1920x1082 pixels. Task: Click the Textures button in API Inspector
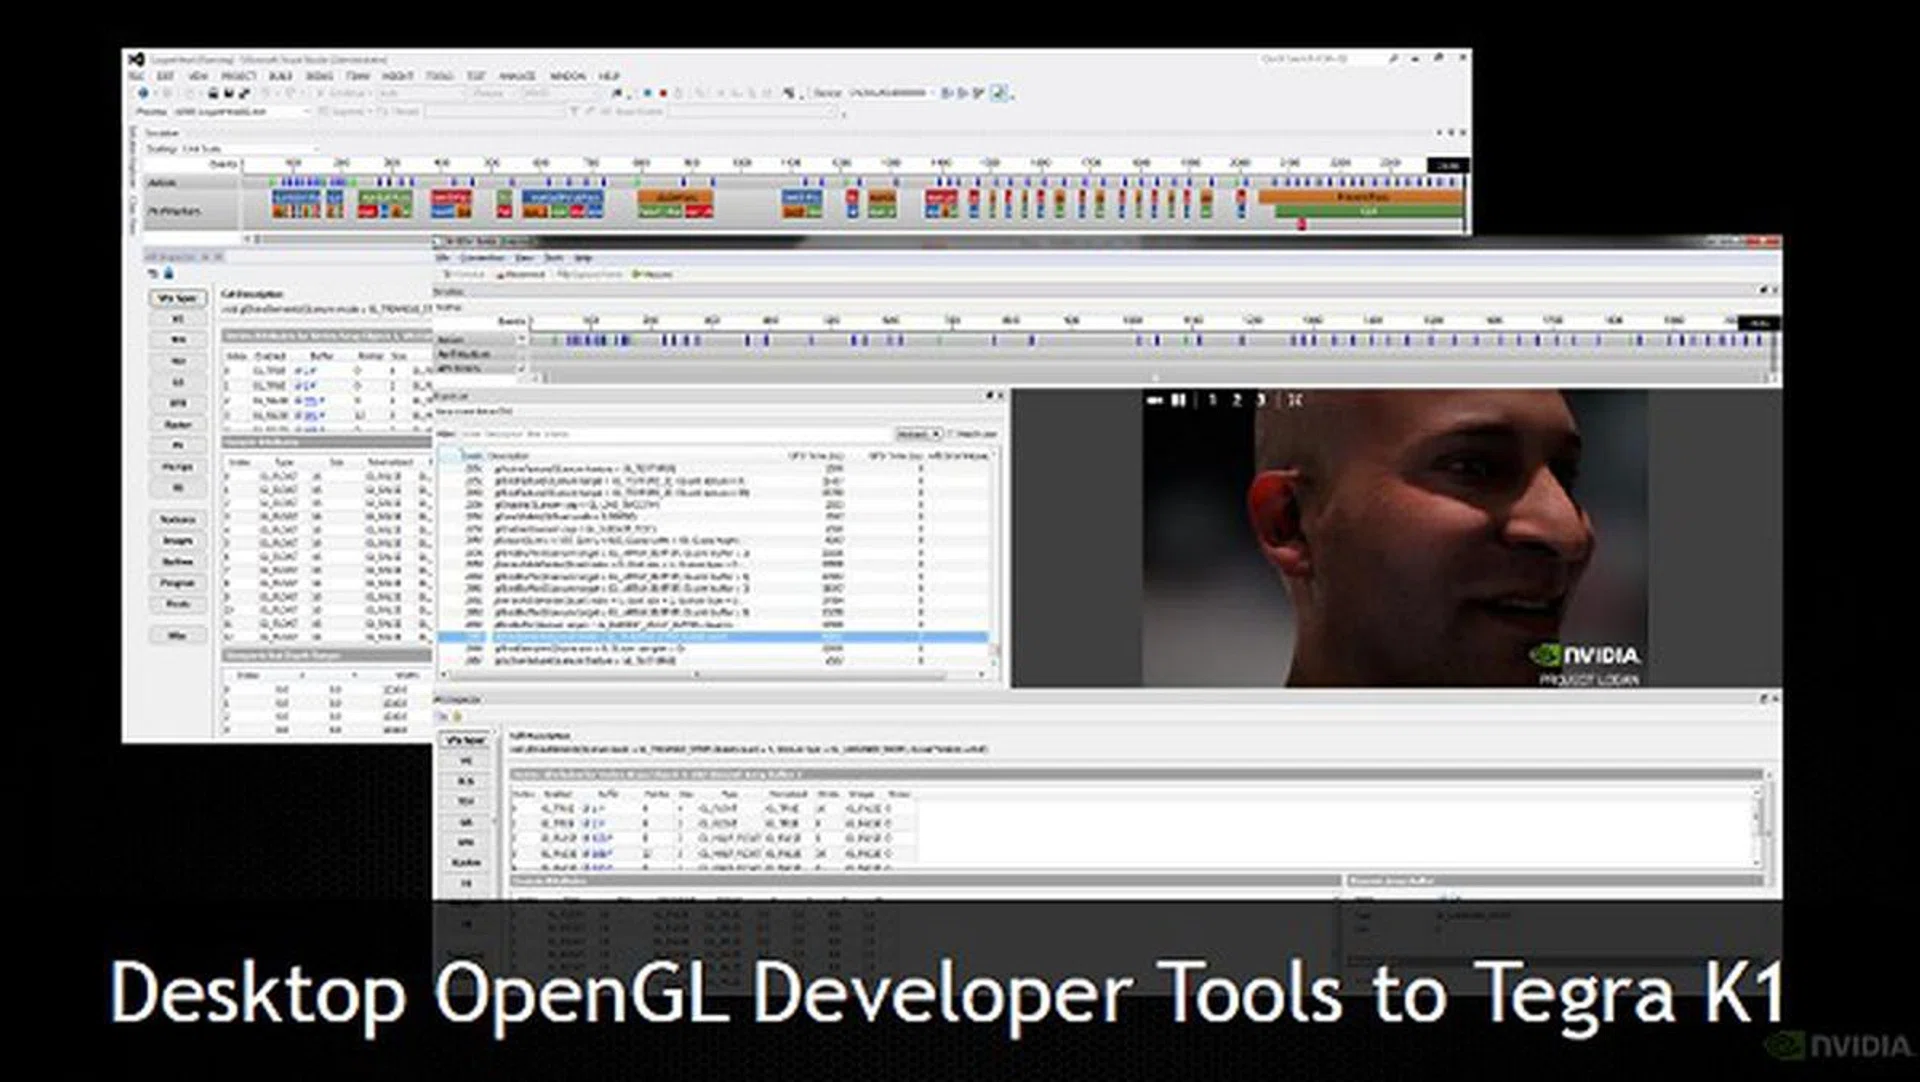pos(178,520)
